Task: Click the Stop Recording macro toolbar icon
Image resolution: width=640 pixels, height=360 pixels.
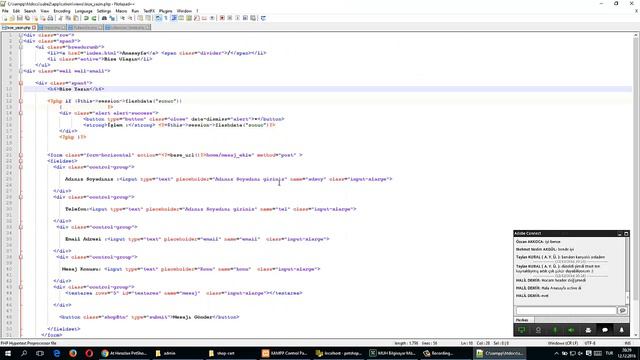Action: 230,18
